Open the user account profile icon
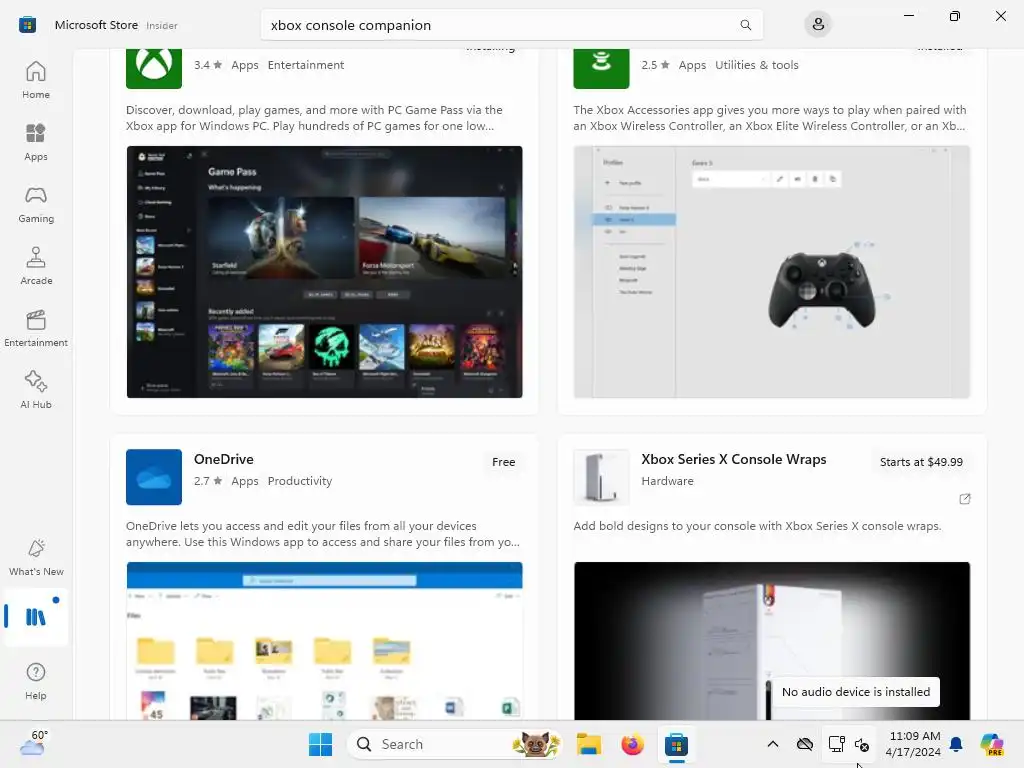 coord(818,25)
